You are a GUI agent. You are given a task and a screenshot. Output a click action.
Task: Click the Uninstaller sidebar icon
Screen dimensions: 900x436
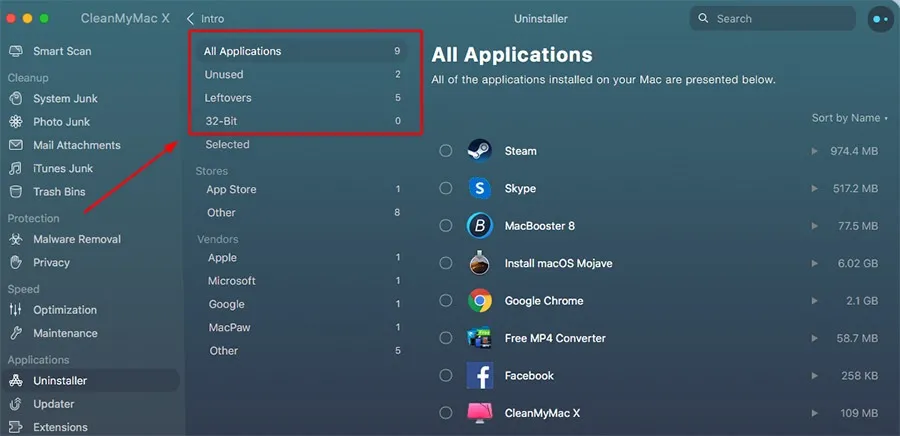tap(16, 380)
